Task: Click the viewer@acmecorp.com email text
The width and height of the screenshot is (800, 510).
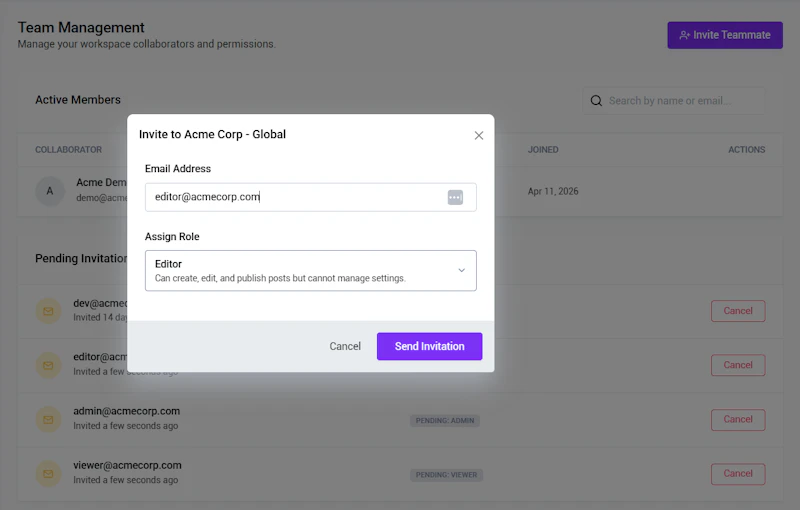Action: pos(127,465)
